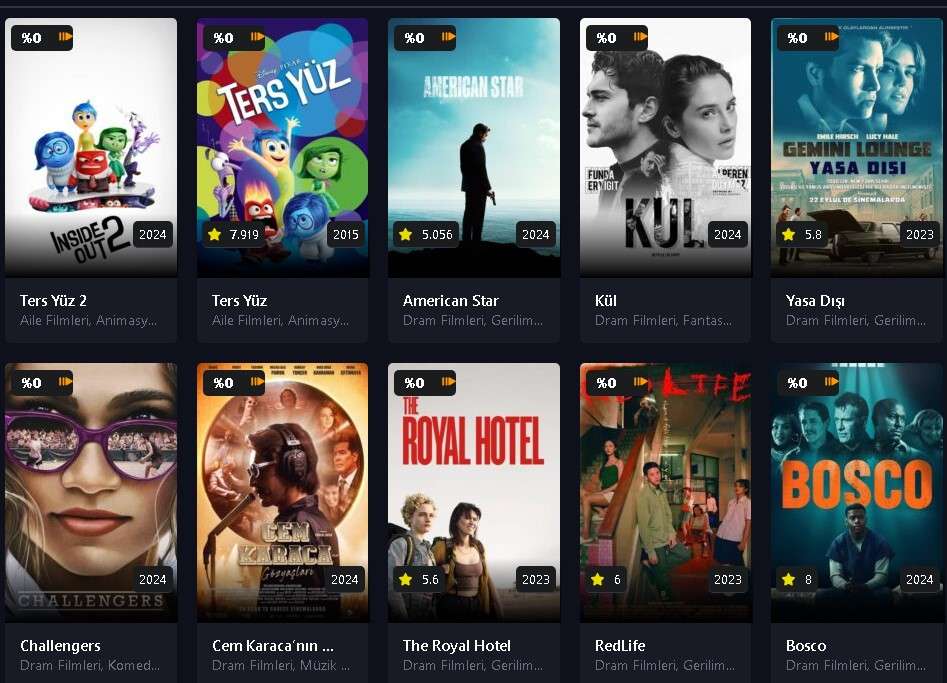Click the 2023 year badge on Yasa Dışı
This screenshot has height=683, width=947.
click(920, 234)
